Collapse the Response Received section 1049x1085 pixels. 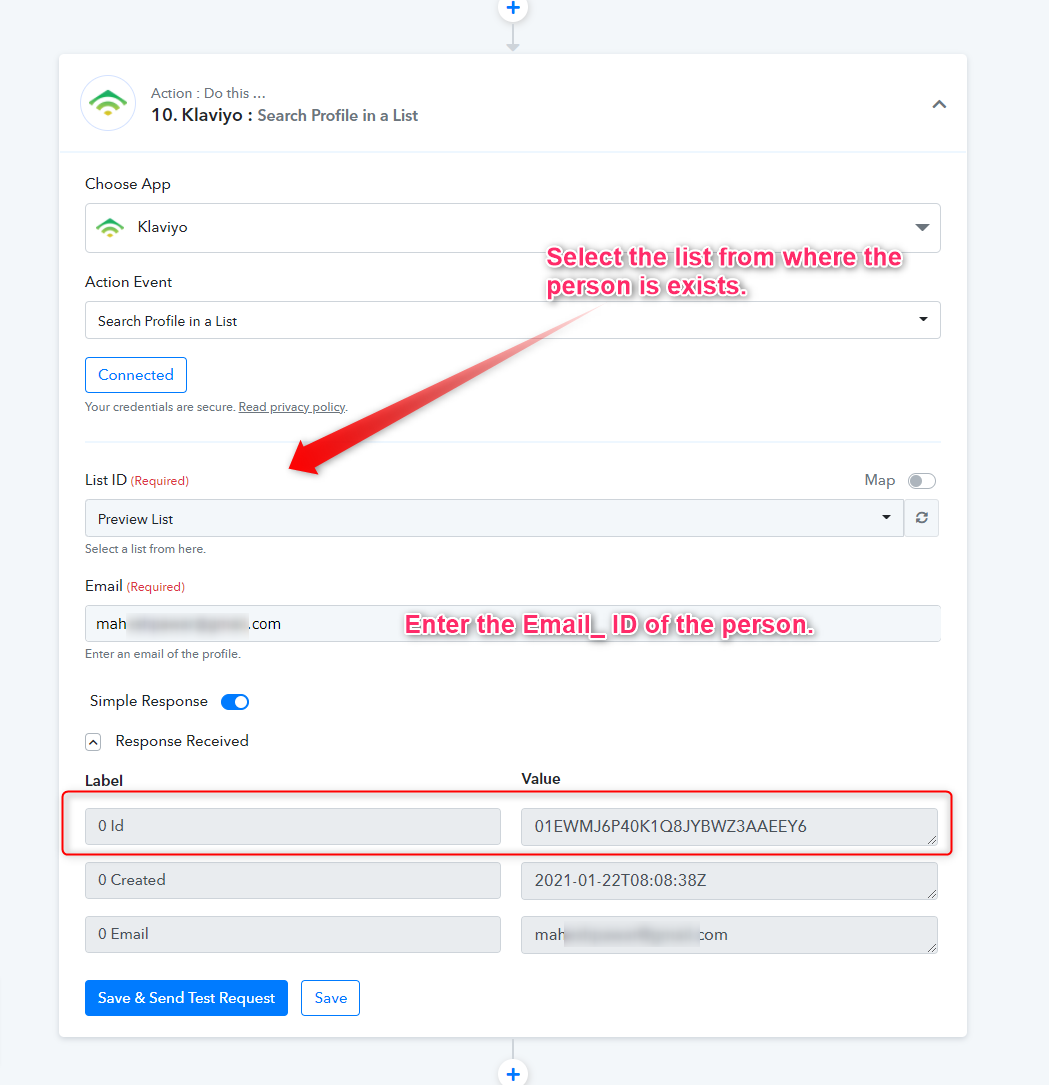(x=93, y=742)
